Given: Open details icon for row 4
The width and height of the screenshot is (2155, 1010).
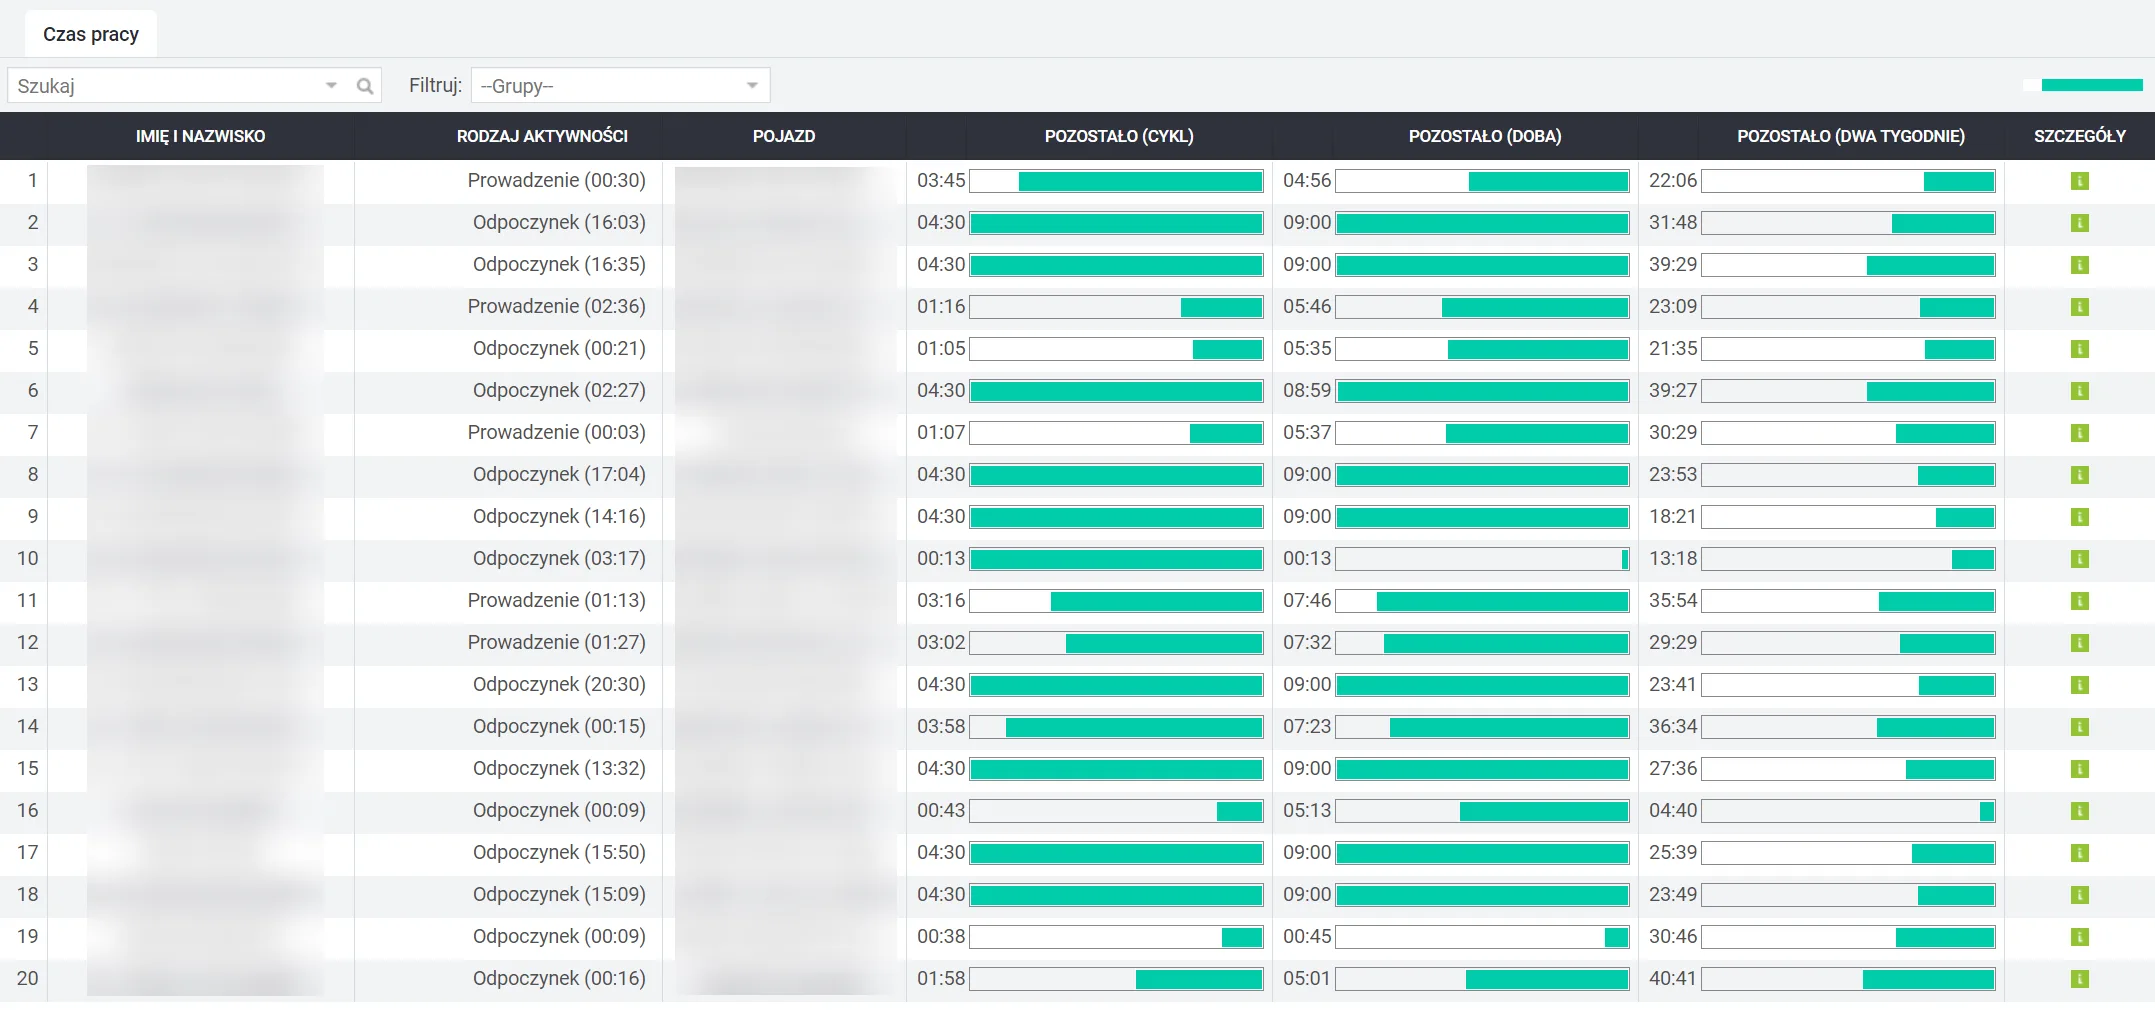Looking at the screenshot, I should 2079,307.
